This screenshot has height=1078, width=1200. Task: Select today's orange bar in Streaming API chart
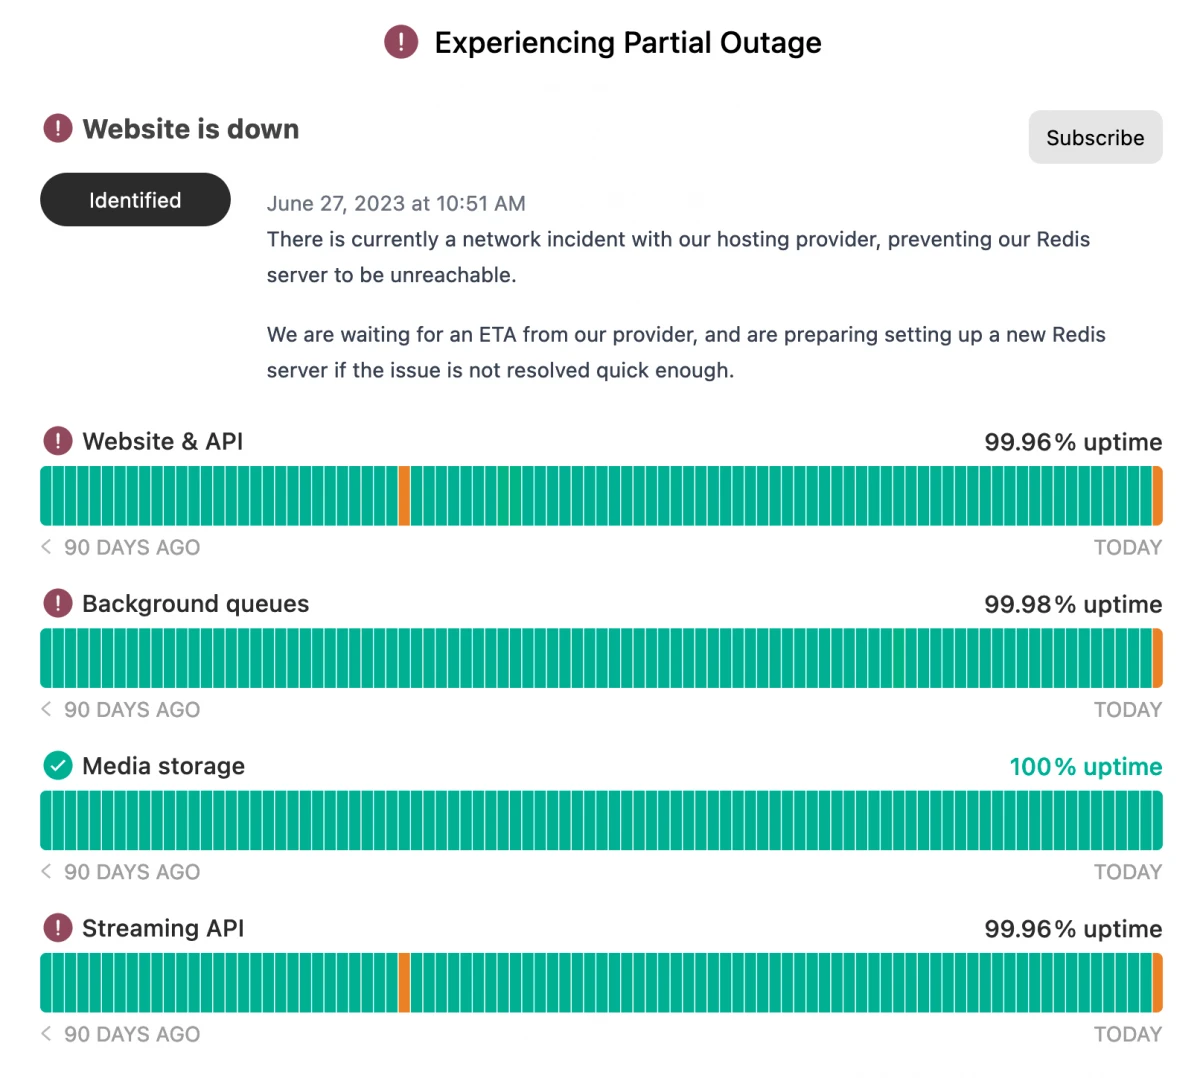click(x=1157, y=983)
